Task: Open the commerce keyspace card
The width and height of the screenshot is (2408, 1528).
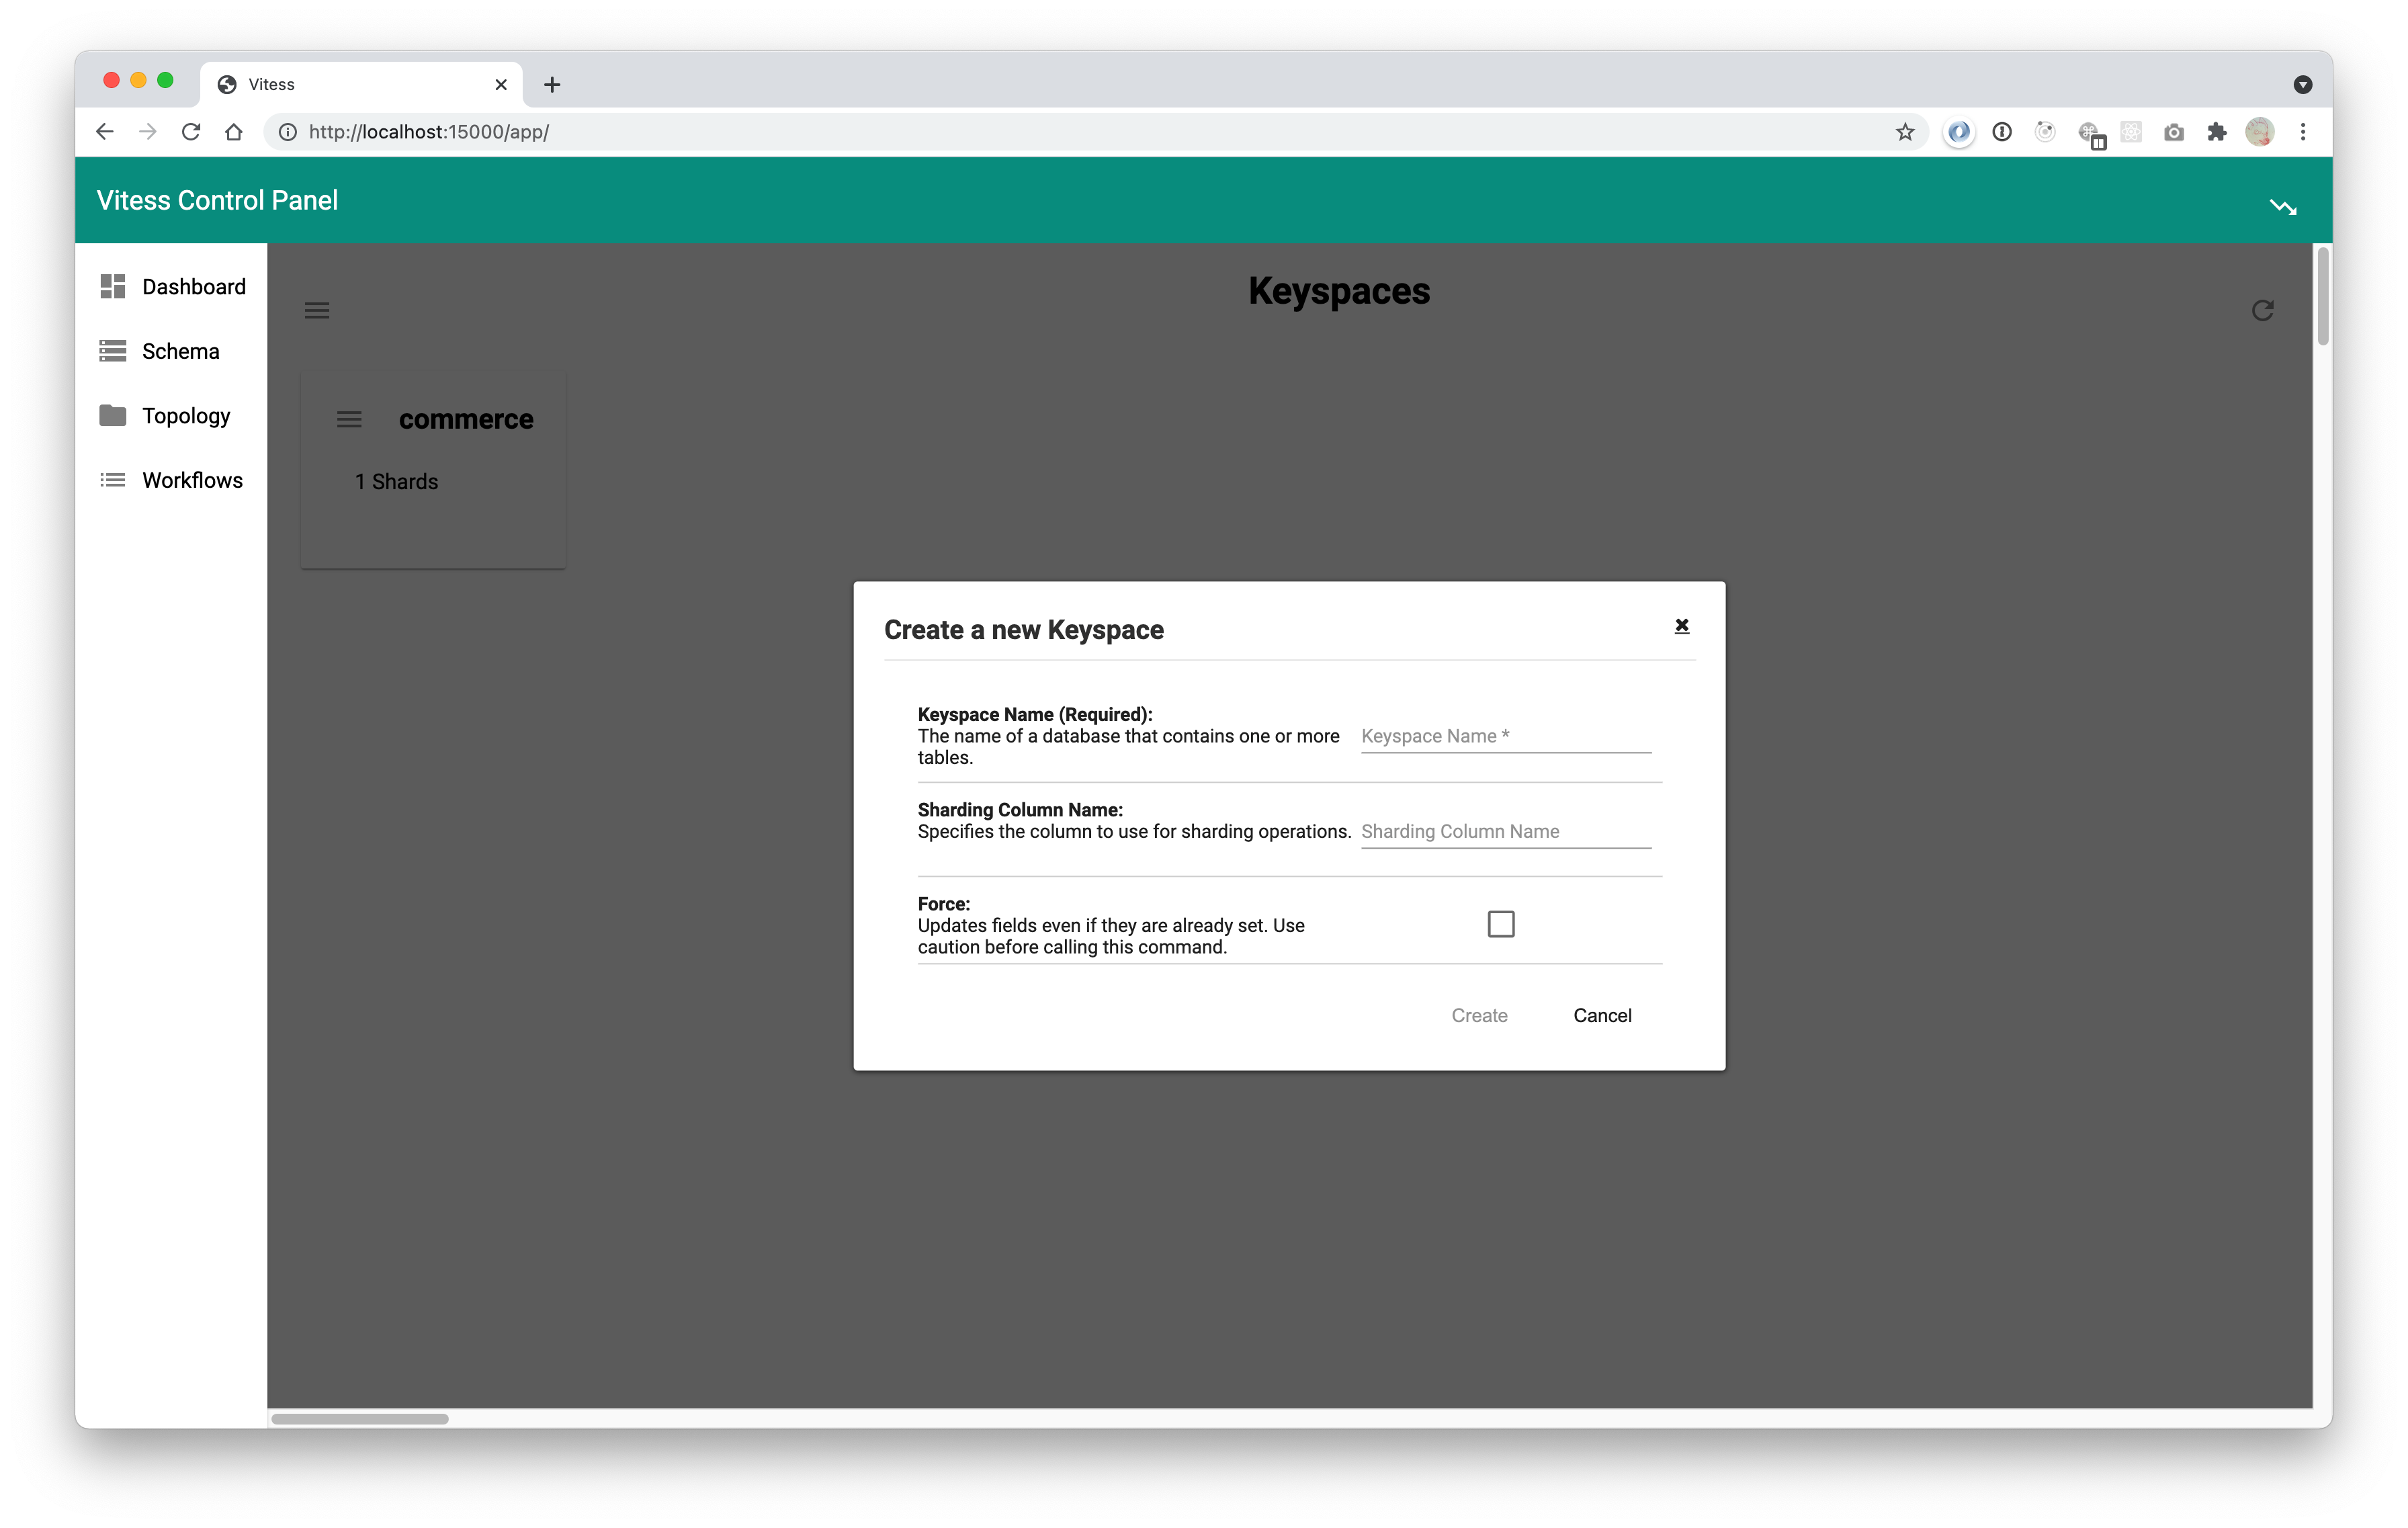Action: pyautogui.click(x=433, y=471)
